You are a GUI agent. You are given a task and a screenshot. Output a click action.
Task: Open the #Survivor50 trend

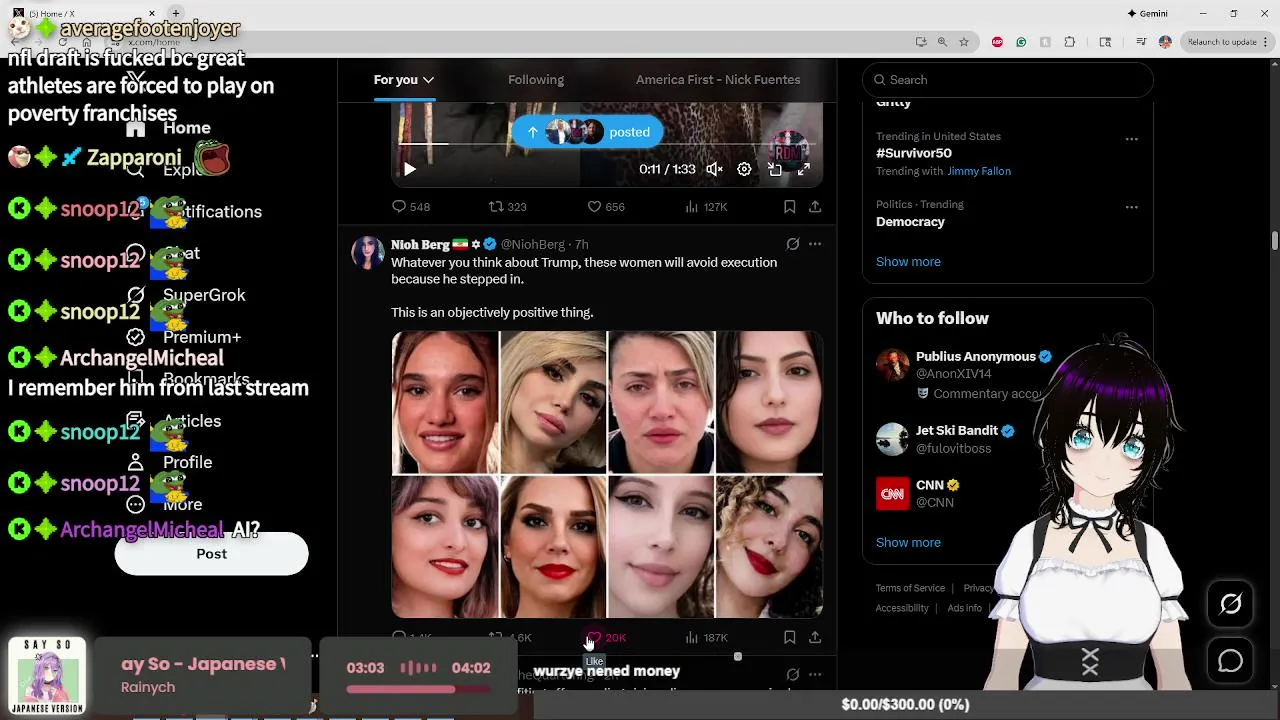[x=914, y=153]
